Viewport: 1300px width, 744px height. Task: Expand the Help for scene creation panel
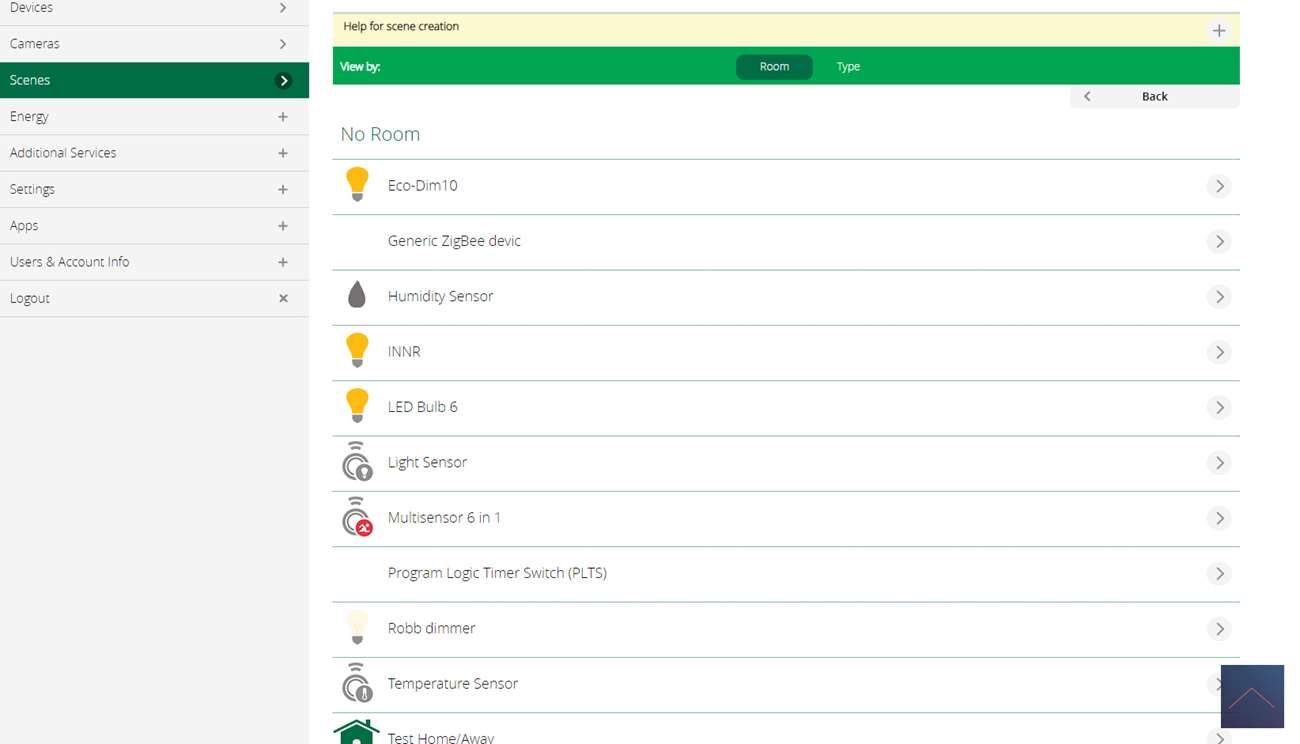click(x=1218, y=31)
